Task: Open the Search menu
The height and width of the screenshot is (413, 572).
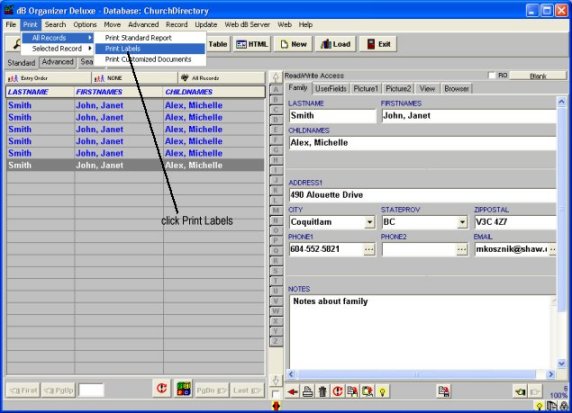Action: coord(55,24)
